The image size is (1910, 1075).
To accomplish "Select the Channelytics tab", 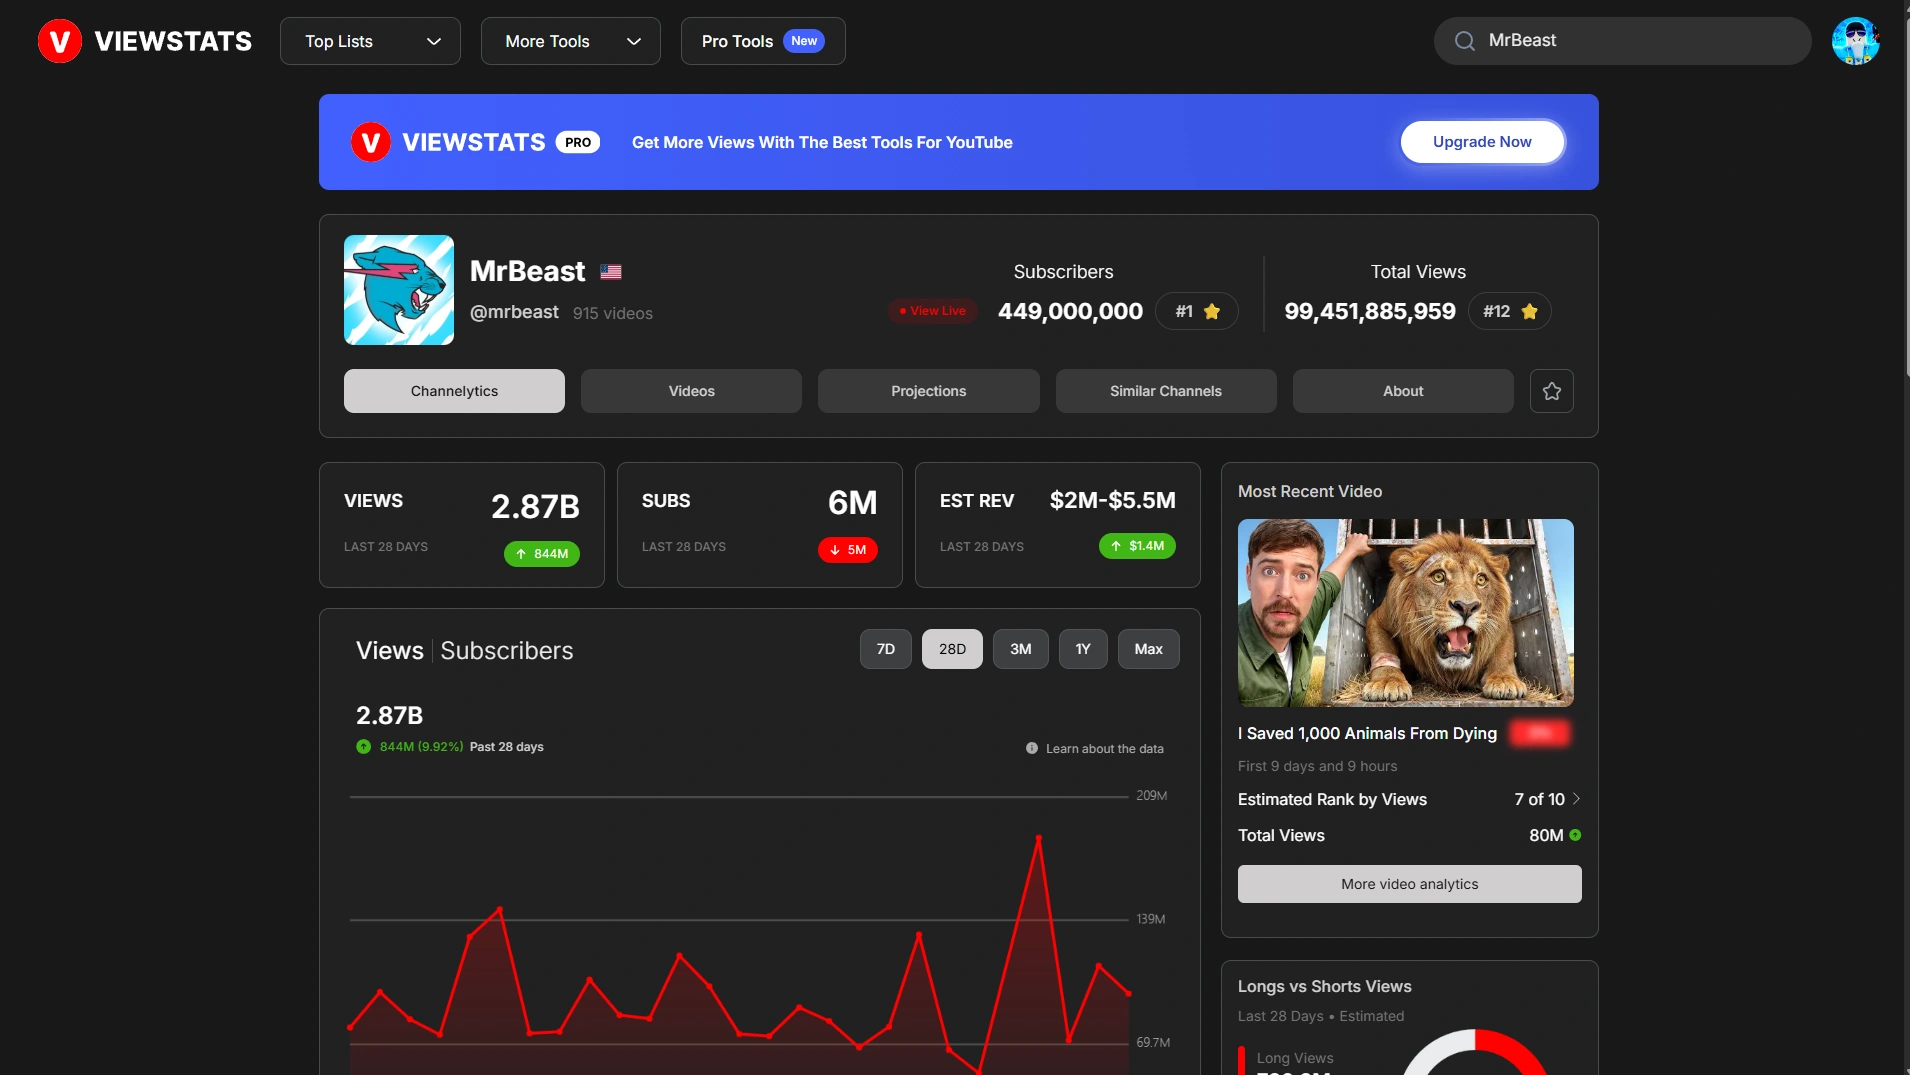I will [454, 391].
